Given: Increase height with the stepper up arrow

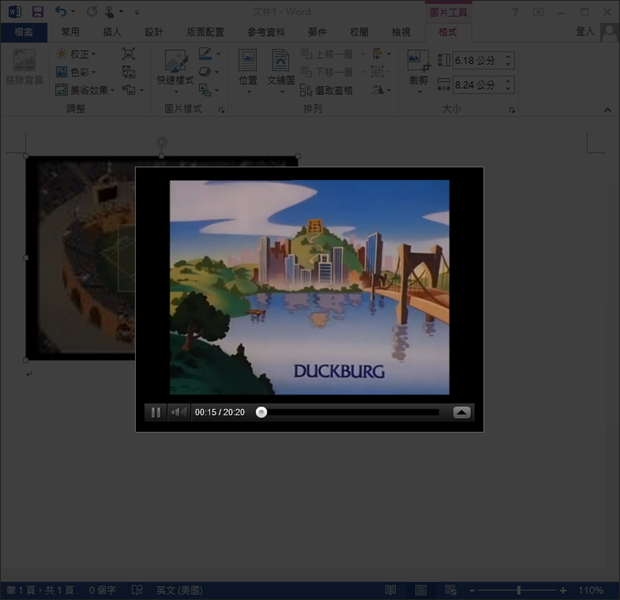Looking at the screenshot, I should click(x=508, y=57).
